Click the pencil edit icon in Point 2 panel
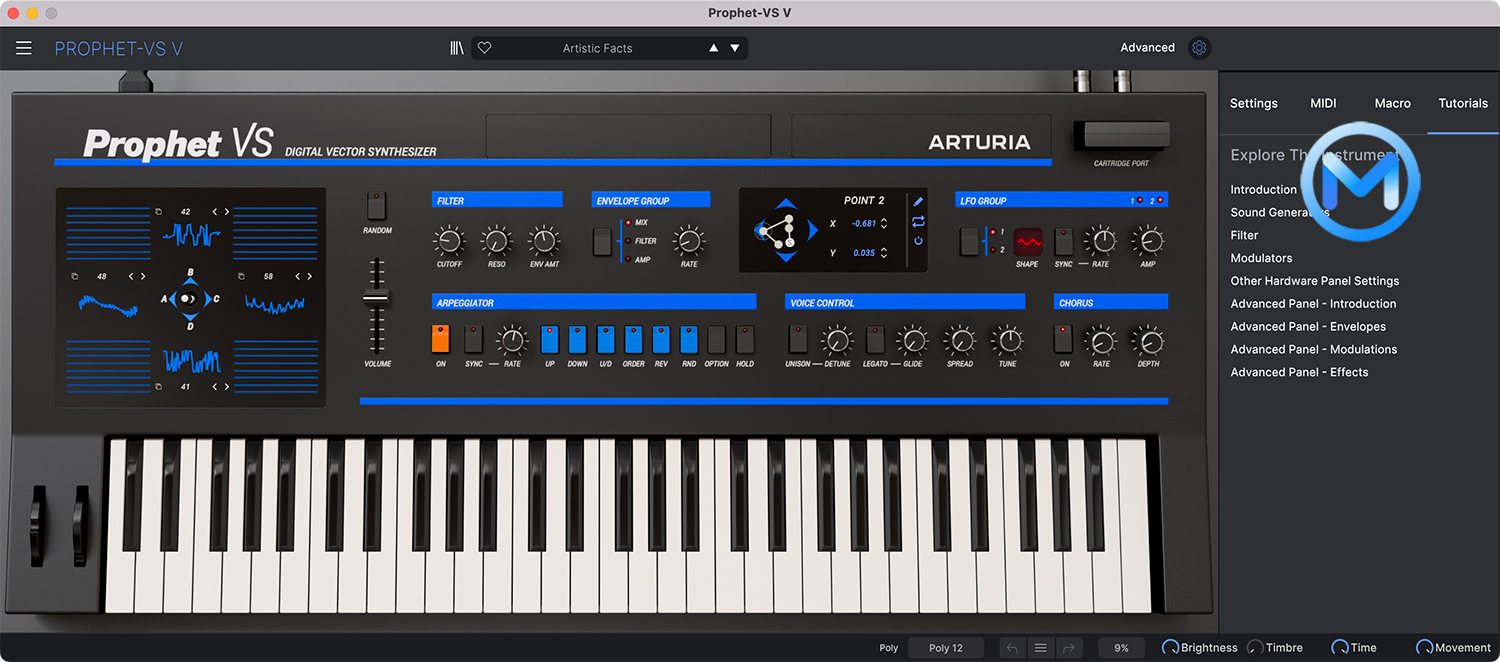1500x662 pixels. pyautogui.click(x=919, y=200)
